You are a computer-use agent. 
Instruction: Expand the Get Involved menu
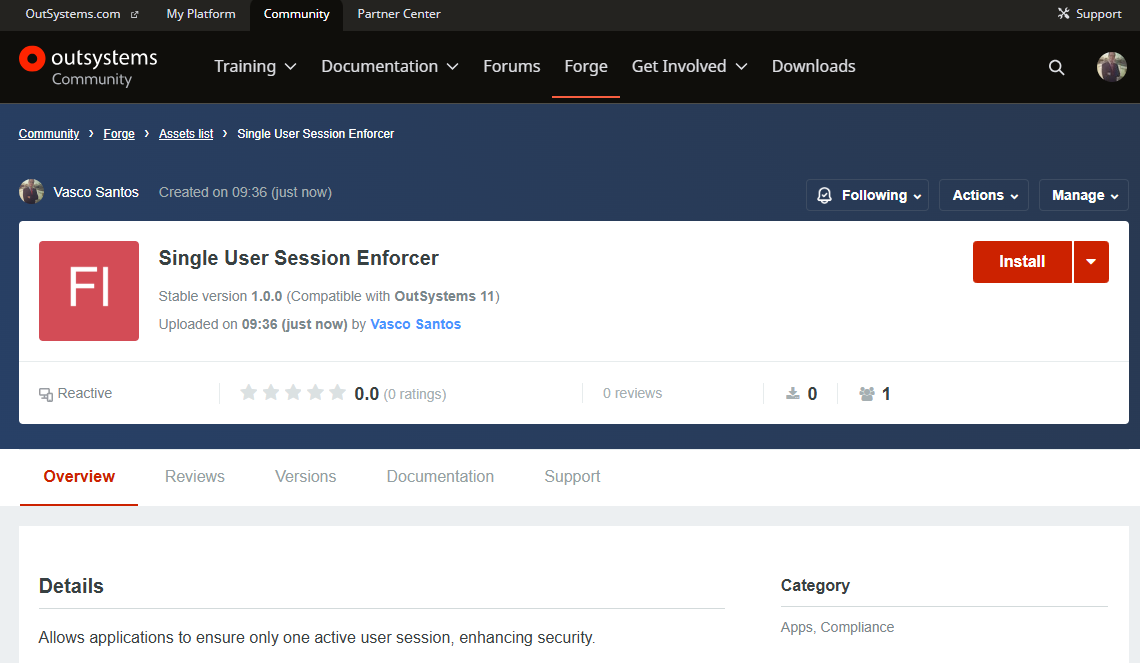(x=689, y=67)
